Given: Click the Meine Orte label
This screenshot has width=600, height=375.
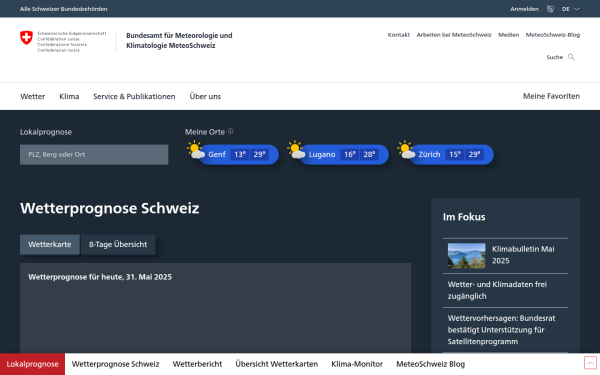Looking at the screenshot, I should point(205,132).
